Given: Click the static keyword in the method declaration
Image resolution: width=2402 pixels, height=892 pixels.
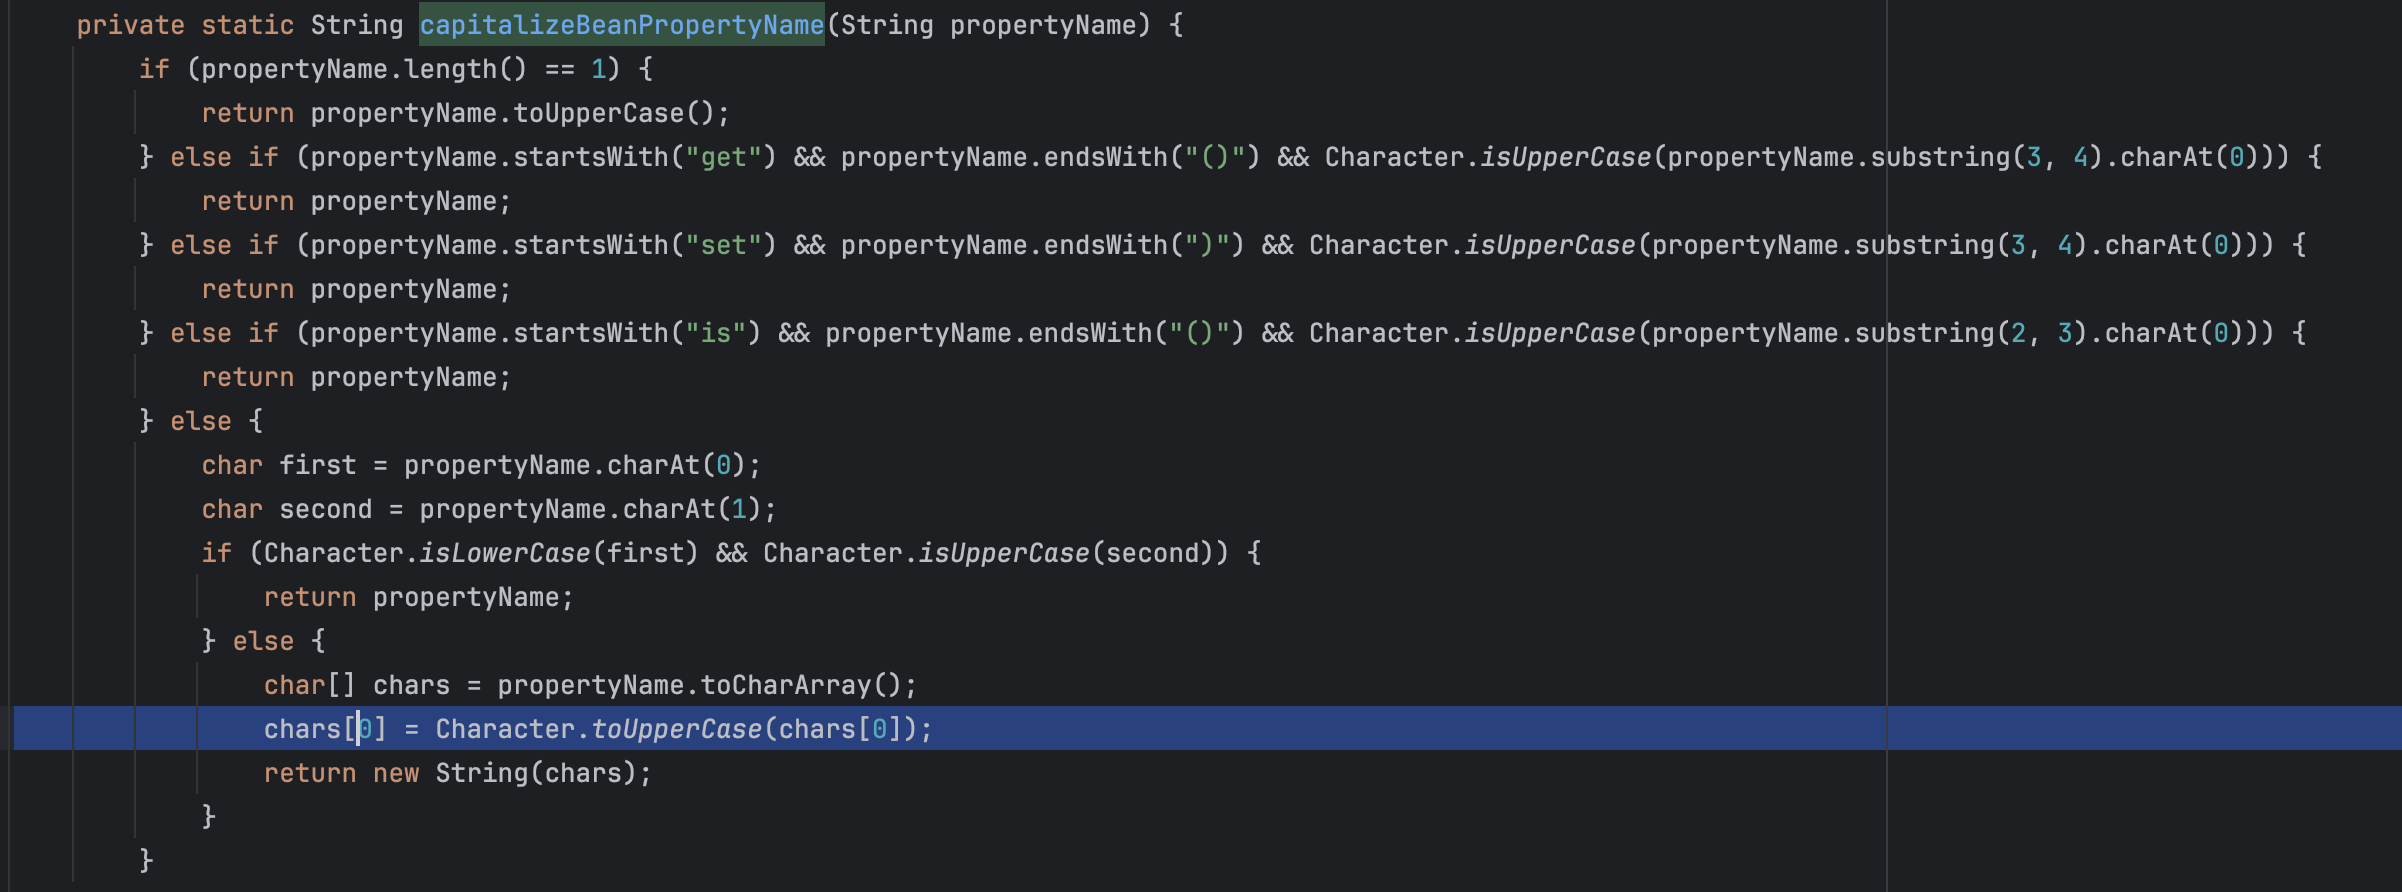Looking at the screenshot, I should (247, 25).
